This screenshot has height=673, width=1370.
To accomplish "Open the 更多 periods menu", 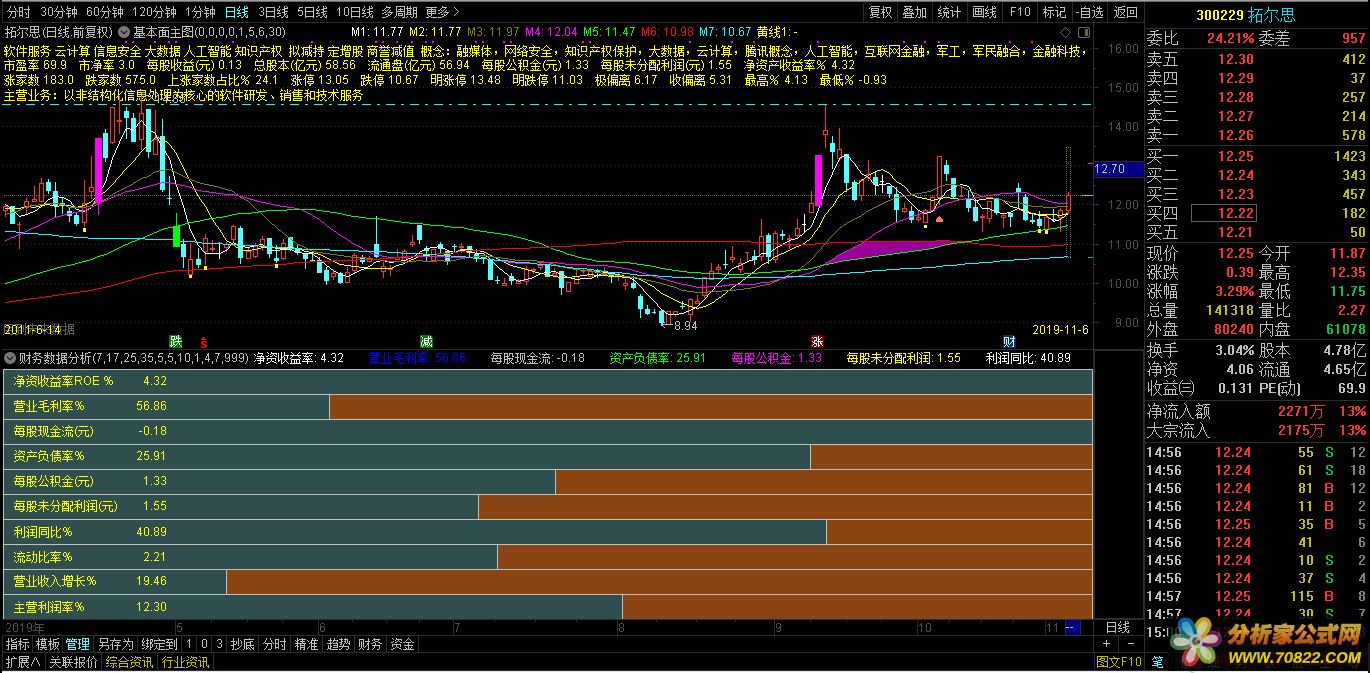I will [x=443, y=12].
